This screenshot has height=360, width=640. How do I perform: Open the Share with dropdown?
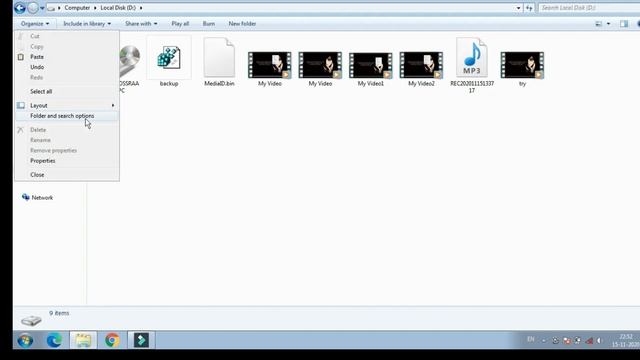(141, 24)
